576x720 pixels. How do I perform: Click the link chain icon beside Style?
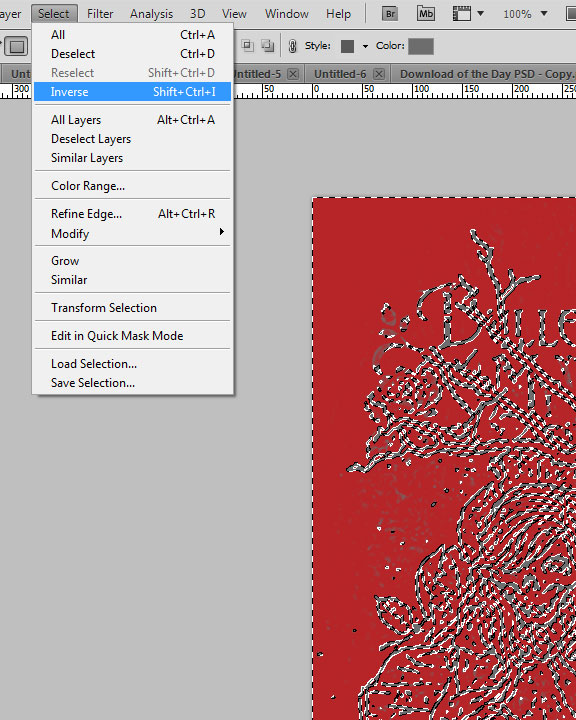(292, 46)
